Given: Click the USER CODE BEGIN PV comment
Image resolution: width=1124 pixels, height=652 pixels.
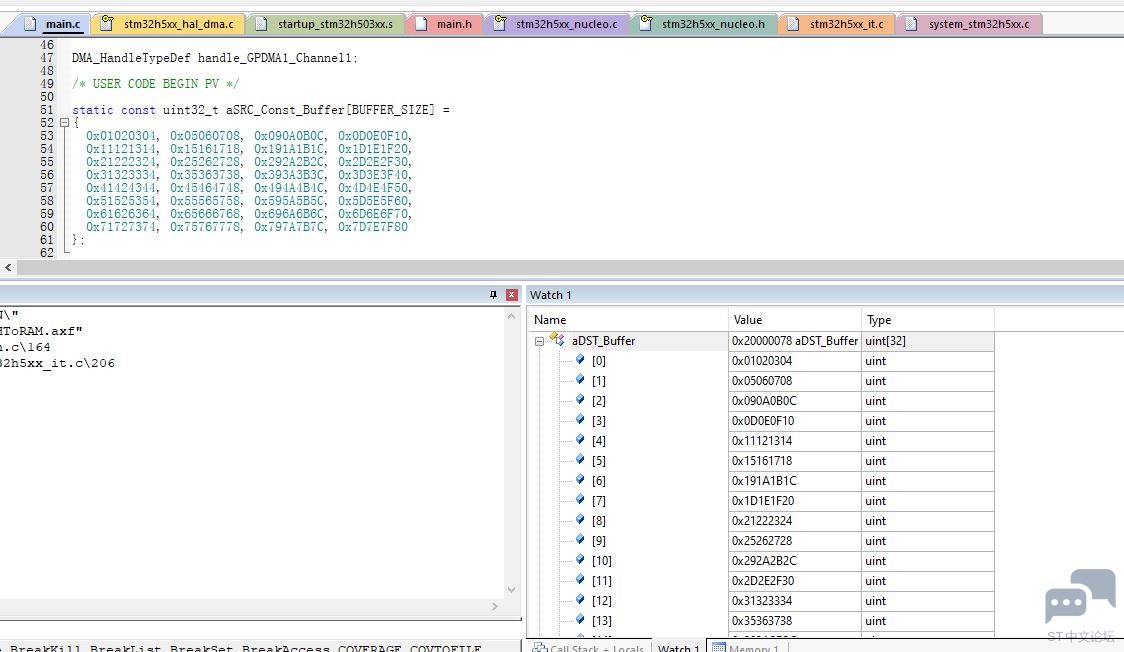Looking at the screenshot, I should [x=156, y=84].
